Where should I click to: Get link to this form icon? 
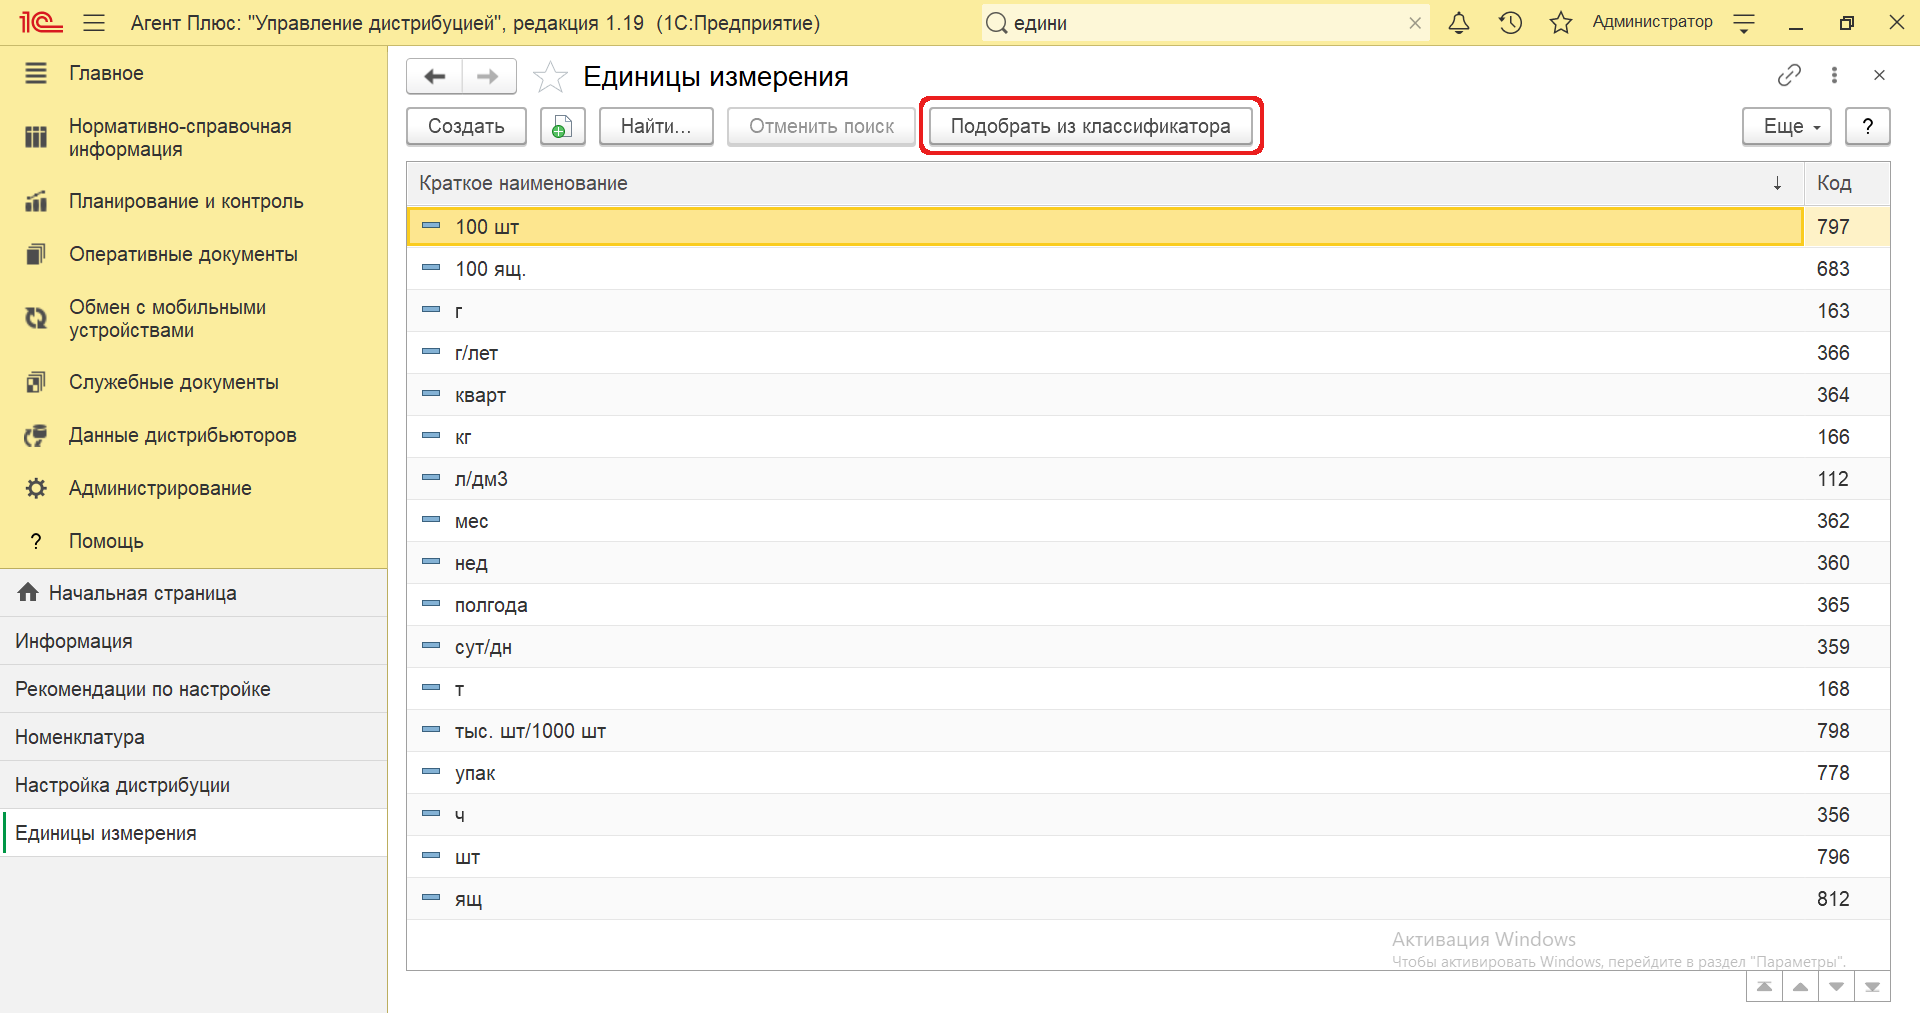tap(1789, 75)
